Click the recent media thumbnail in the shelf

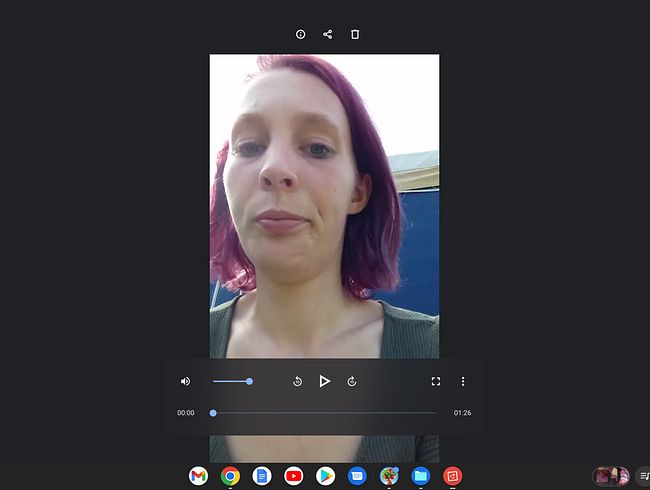(610, 476)
